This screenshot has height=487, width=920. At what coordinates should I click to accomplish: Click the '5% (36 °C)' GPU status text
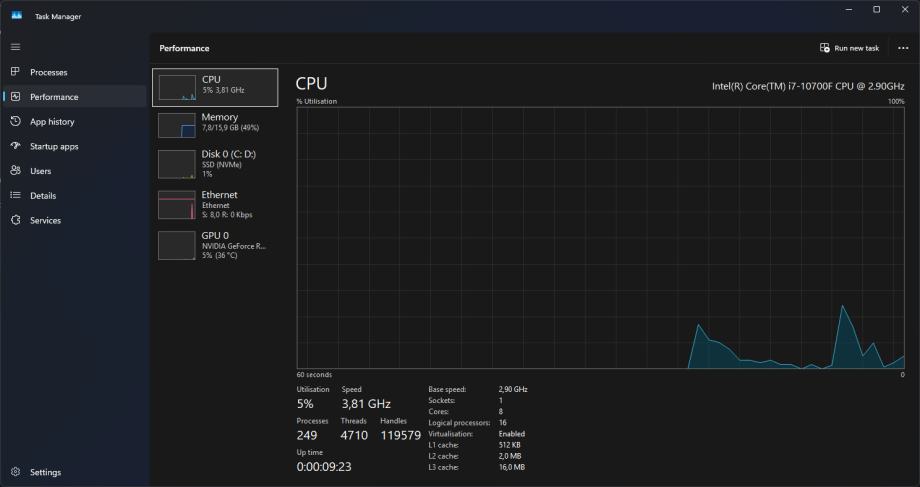219,255
